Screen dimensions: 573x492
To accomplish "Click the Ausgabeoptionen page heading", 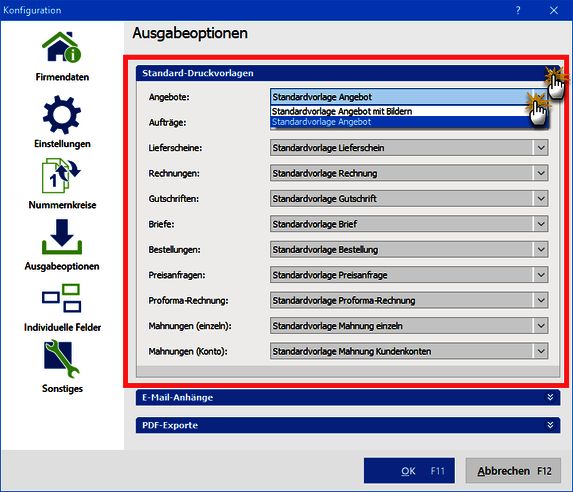I will tap(190, 33).
